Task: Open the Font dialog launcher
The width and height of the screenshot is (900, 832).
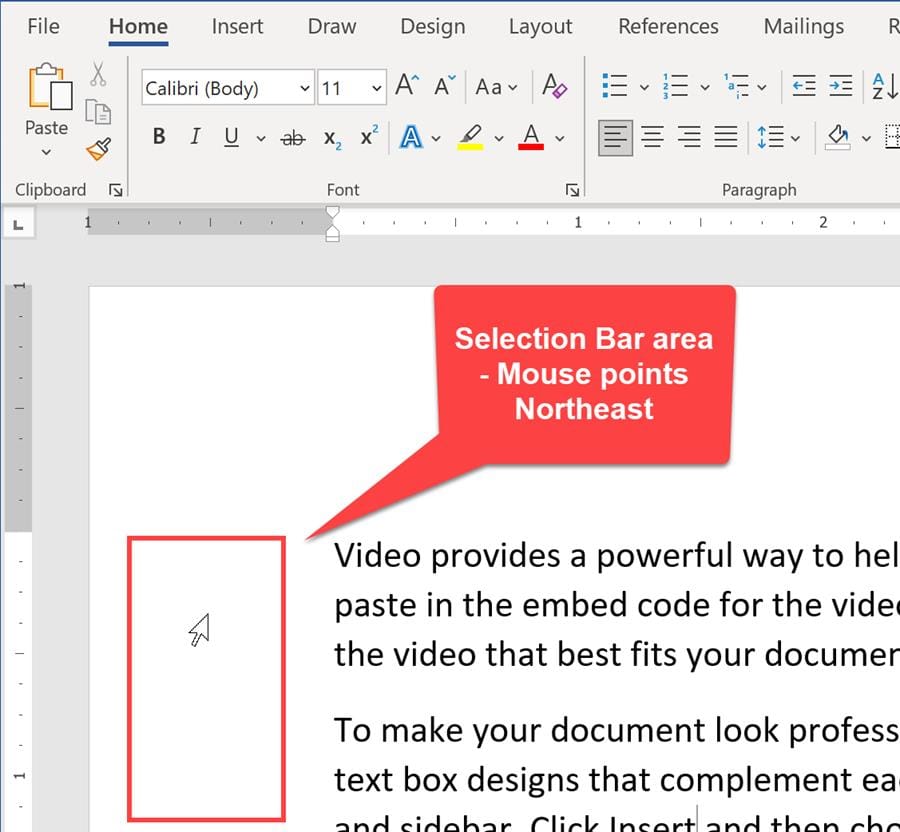Action: click(572, 189)
